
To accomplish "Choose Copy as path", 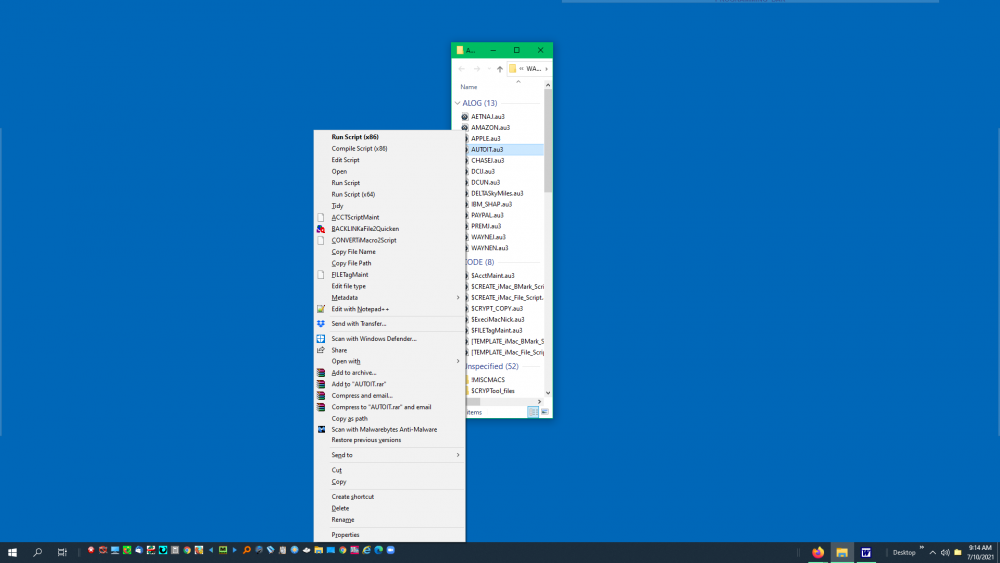I will click(389, 418).
